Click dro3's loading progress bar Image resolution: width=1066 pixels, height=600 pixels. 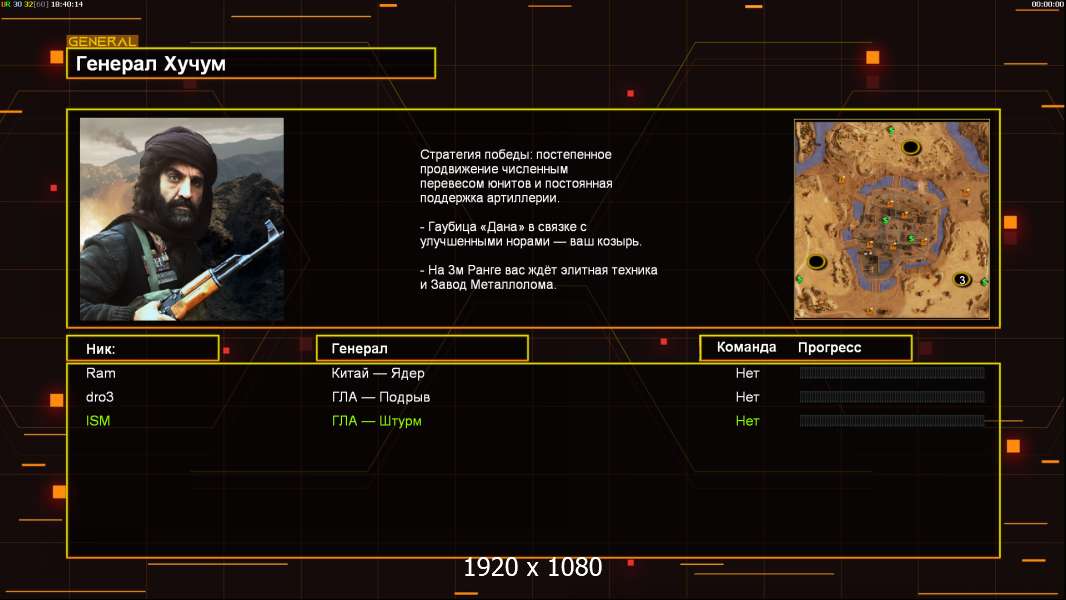coord(892,397)
